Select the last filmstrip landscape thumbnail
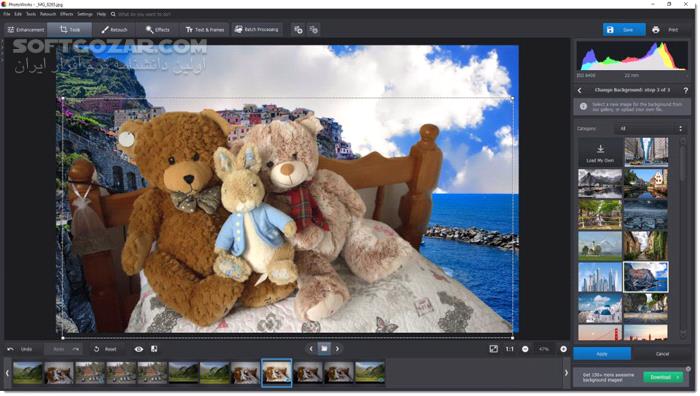The image size is (700, 396). pos(370,372)
